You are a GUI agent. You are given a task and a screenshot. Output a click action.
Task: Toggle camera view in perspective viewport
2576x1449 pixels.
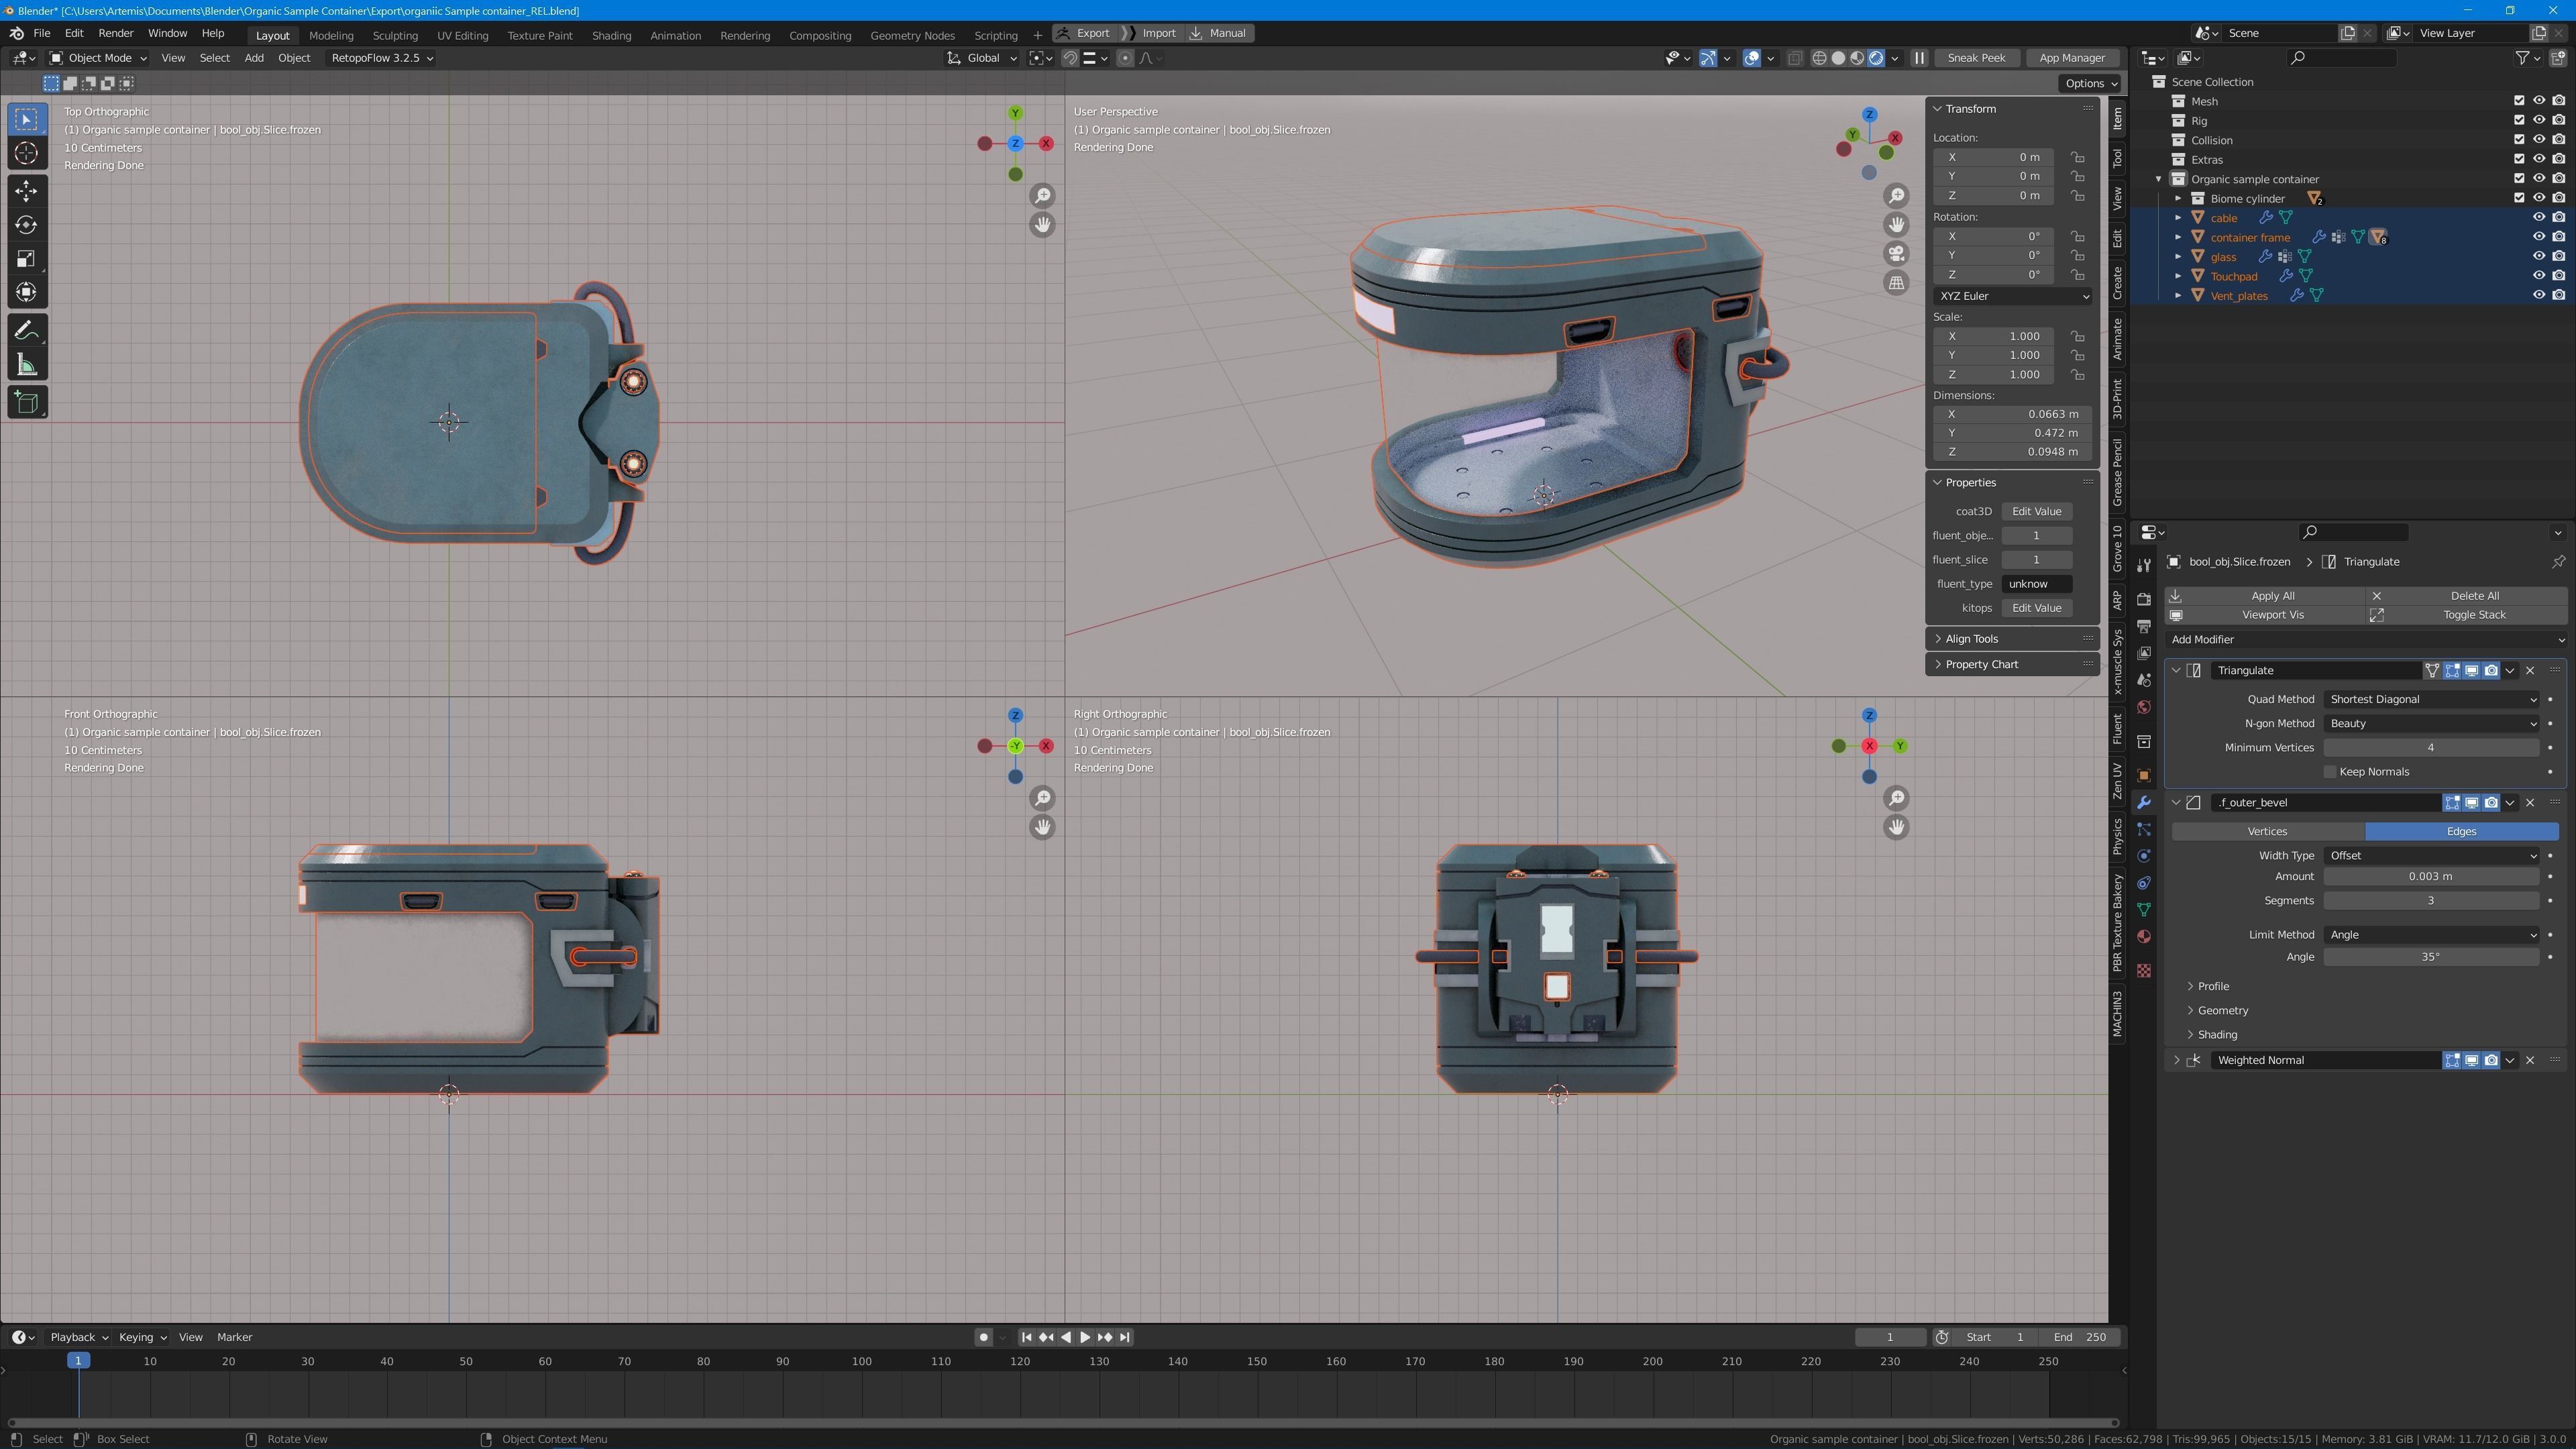pyautogui.click(x=1896, y=254)
